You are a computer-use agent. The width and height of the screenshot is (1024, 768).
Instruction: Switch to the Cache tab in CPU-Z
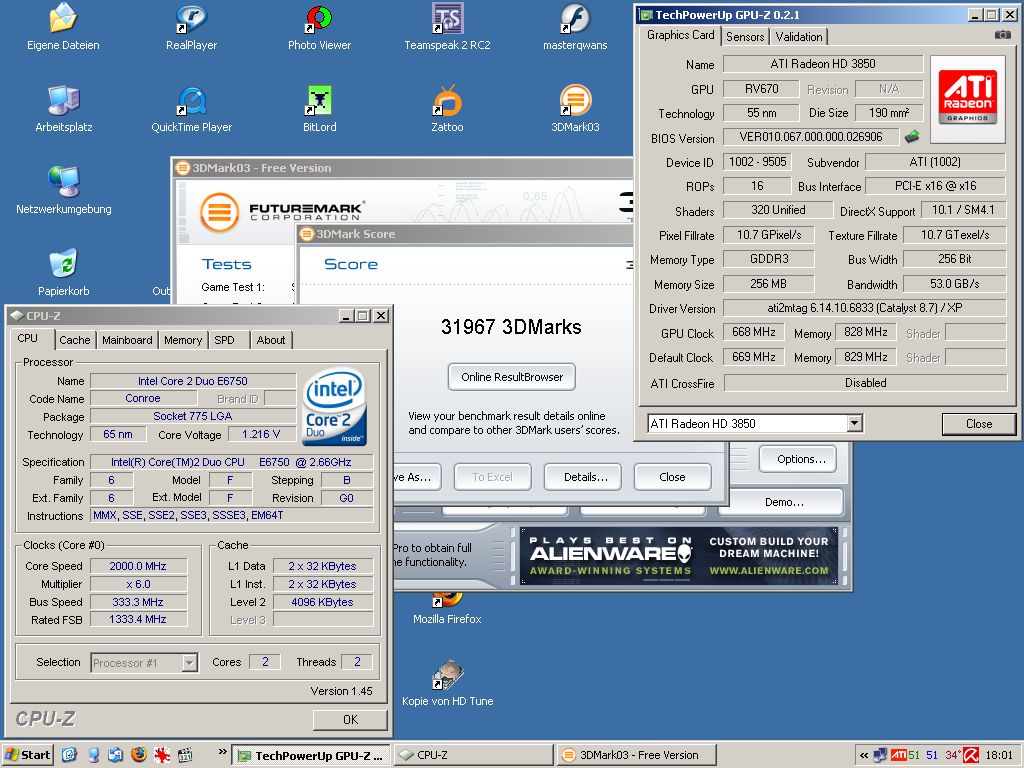click(x=74, y=340)
